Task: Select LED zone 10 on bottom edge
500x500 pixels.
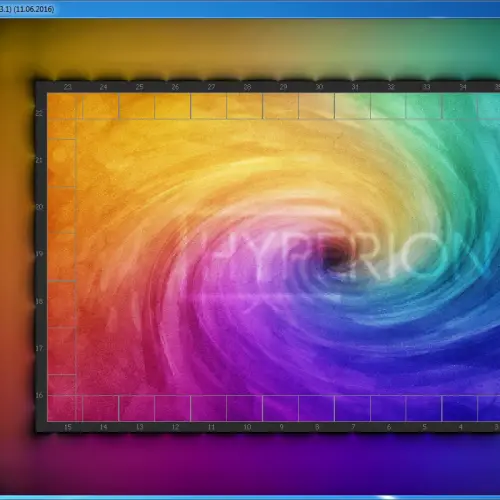Action: (x=245, y=408)
